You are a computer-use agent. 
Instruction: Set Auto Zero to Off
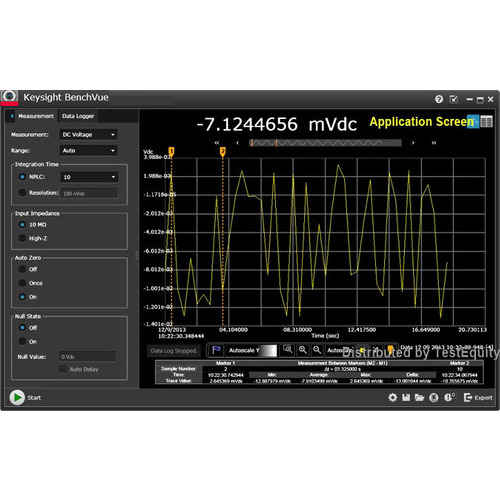pyautogui.click(x=22, y=269)
